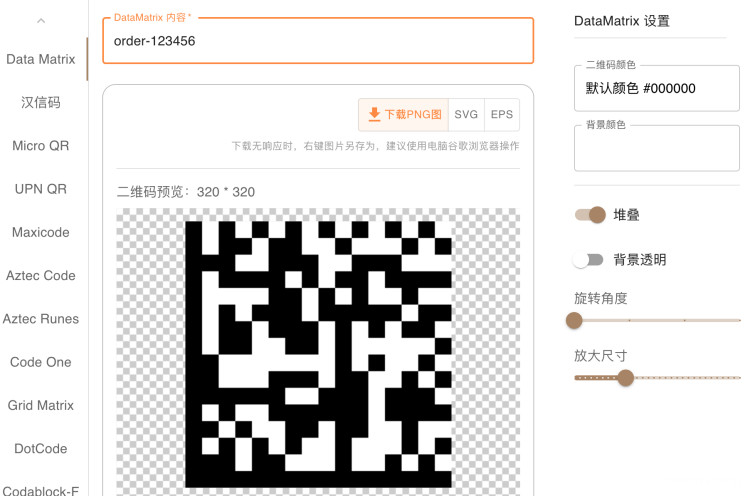Download the code as EPS
750x496 pixels.
point(502,114)
